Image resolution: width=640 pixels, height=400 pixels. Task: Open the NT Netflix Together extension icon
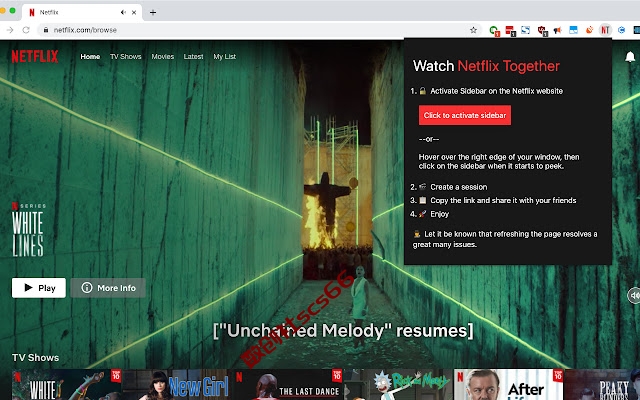pos(605,30)
